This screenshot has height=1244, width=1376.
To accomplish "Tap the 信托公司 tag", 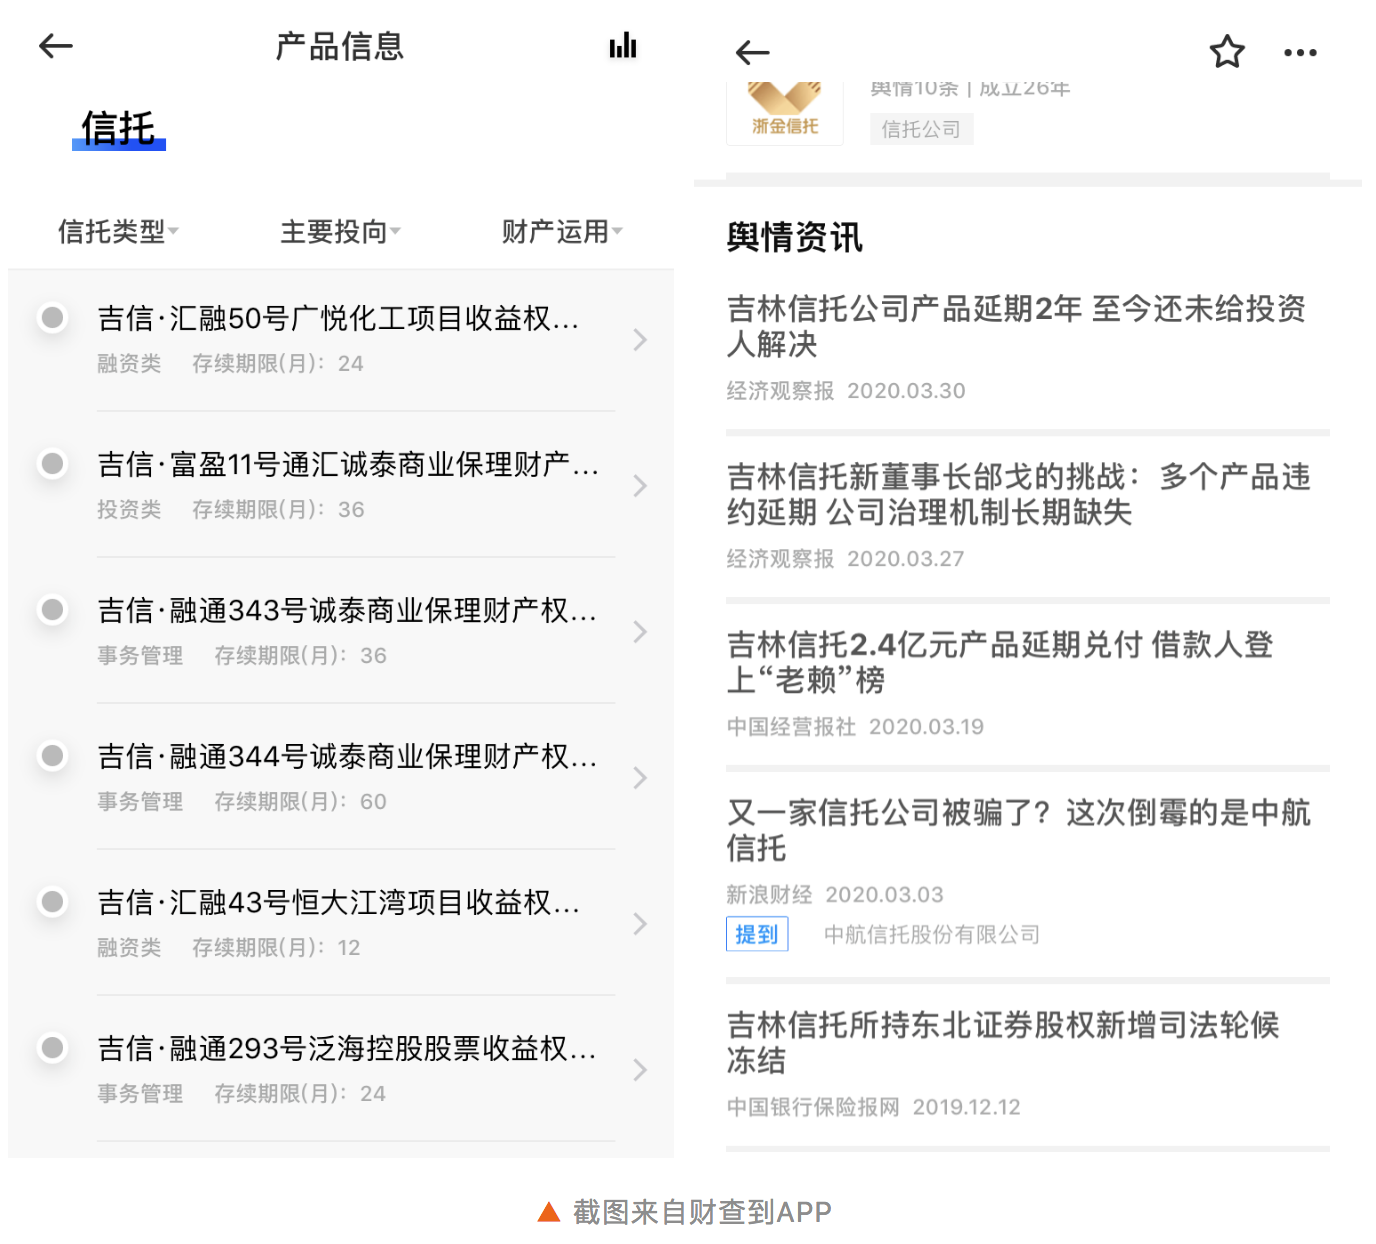I will click(x=921, y=129).
